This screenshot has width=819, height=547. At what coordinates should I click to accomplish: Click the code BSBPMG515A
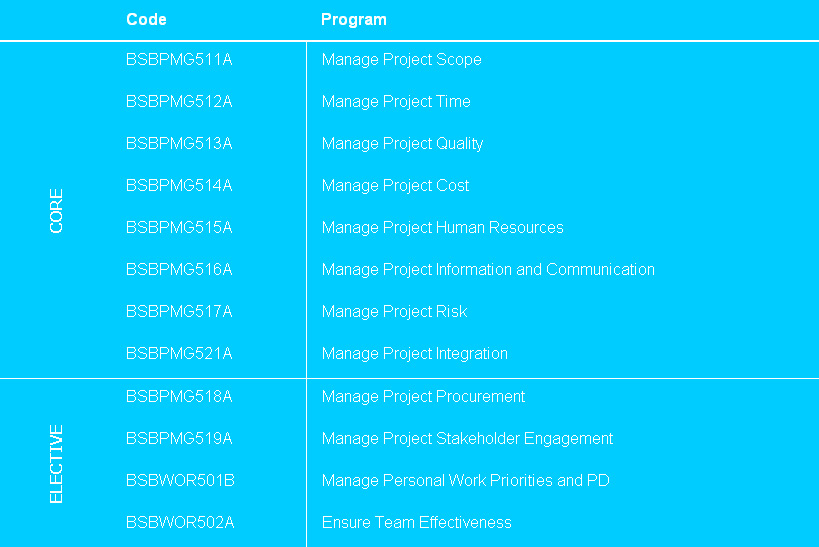179,228
